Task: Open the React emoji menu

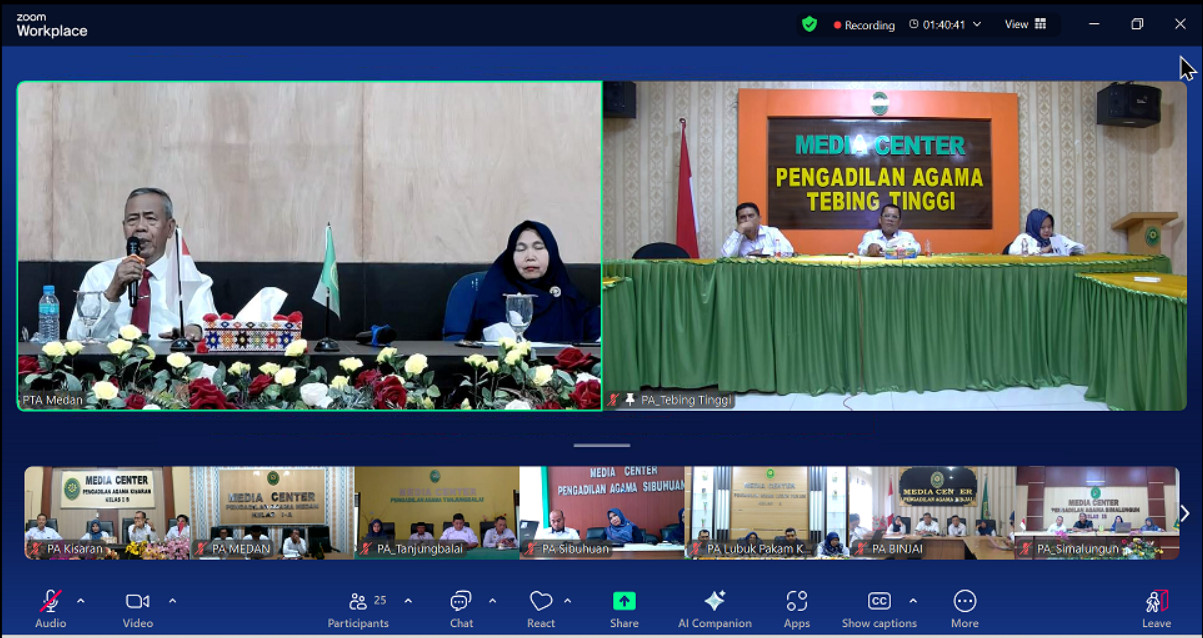Action: pyautogui.click(x=541, y=608)
